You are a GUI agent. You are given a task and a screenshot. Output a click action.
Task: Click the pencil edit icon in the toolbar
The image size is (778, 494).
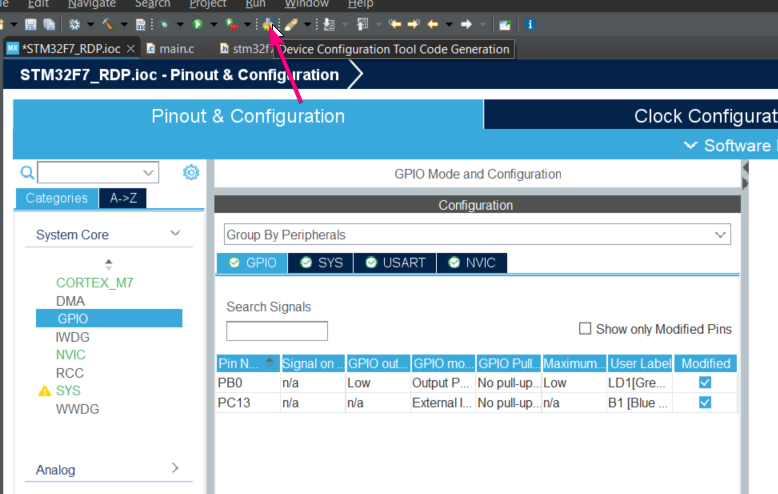click(x=291, y=24)
